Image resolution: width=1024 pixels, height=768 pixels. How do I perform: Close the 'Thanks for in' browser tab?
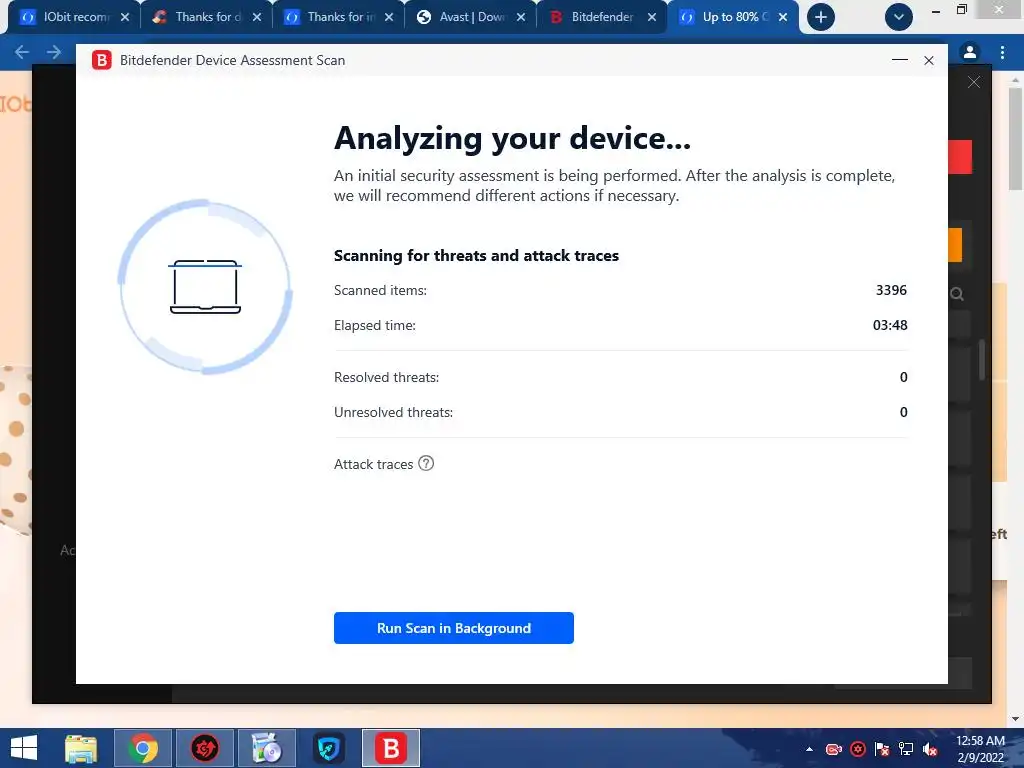tap(389, 17)
